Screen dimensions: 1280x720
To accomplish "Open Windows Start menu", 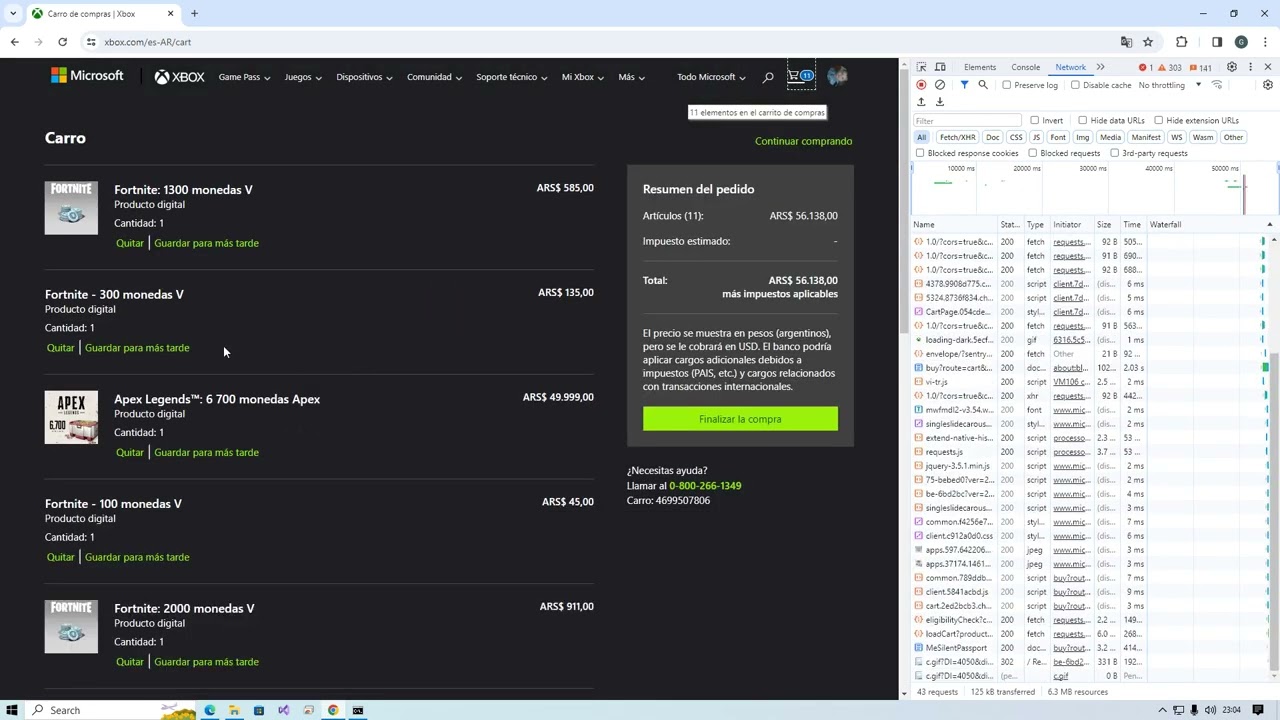I will pos(12,710).
